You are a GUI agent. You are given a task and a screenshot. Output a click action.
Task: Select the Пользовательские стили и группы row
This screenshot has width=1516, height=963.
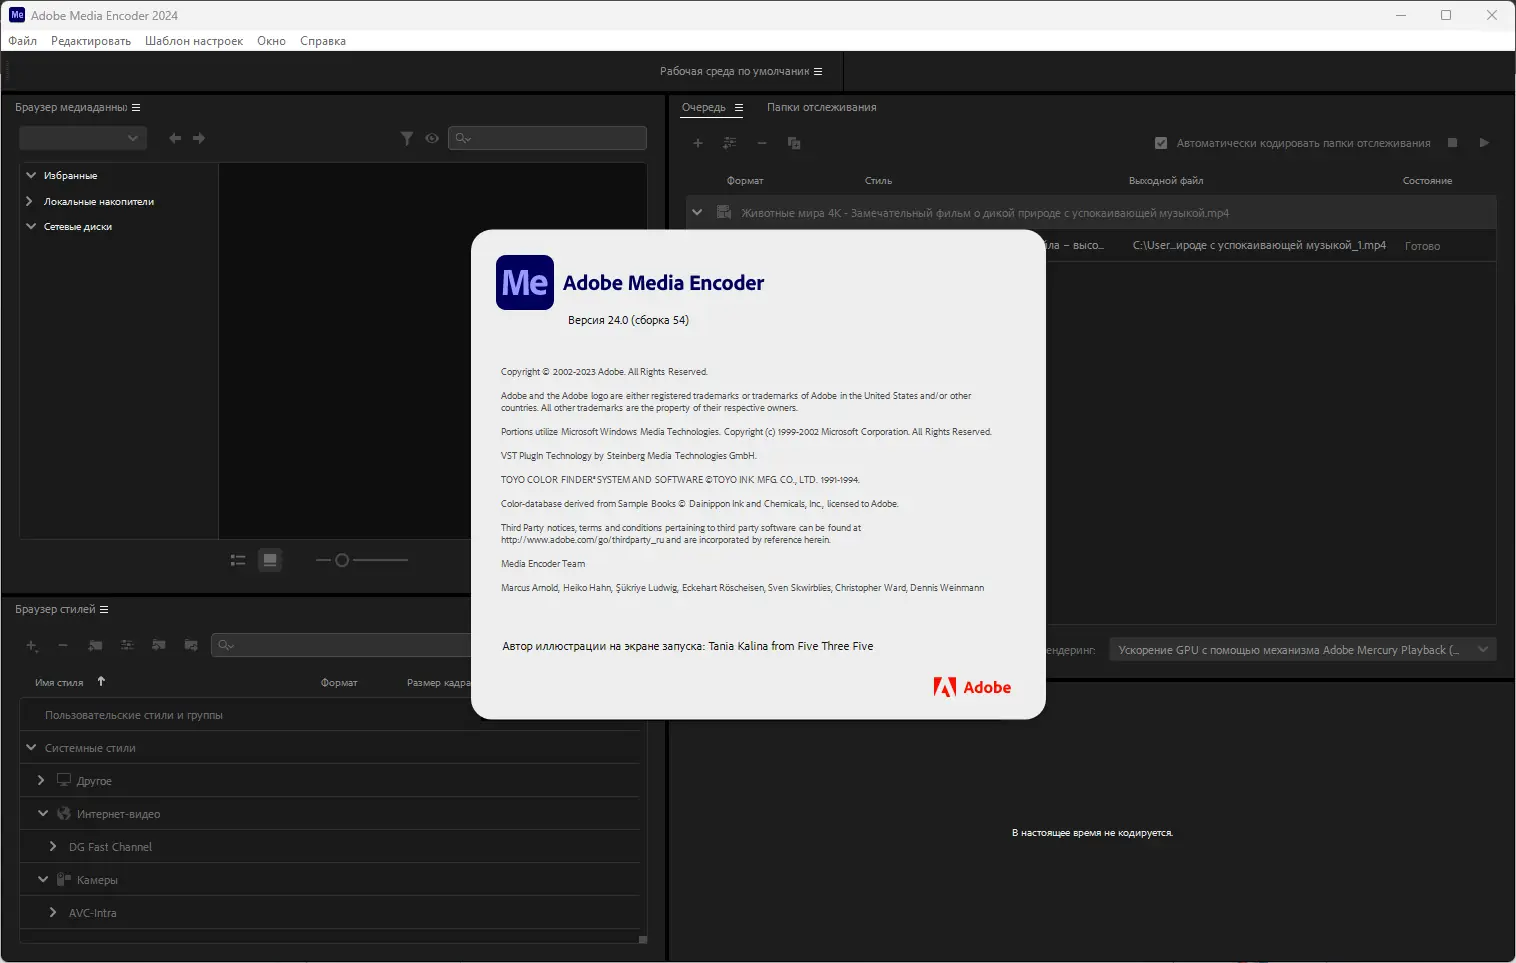330,715
